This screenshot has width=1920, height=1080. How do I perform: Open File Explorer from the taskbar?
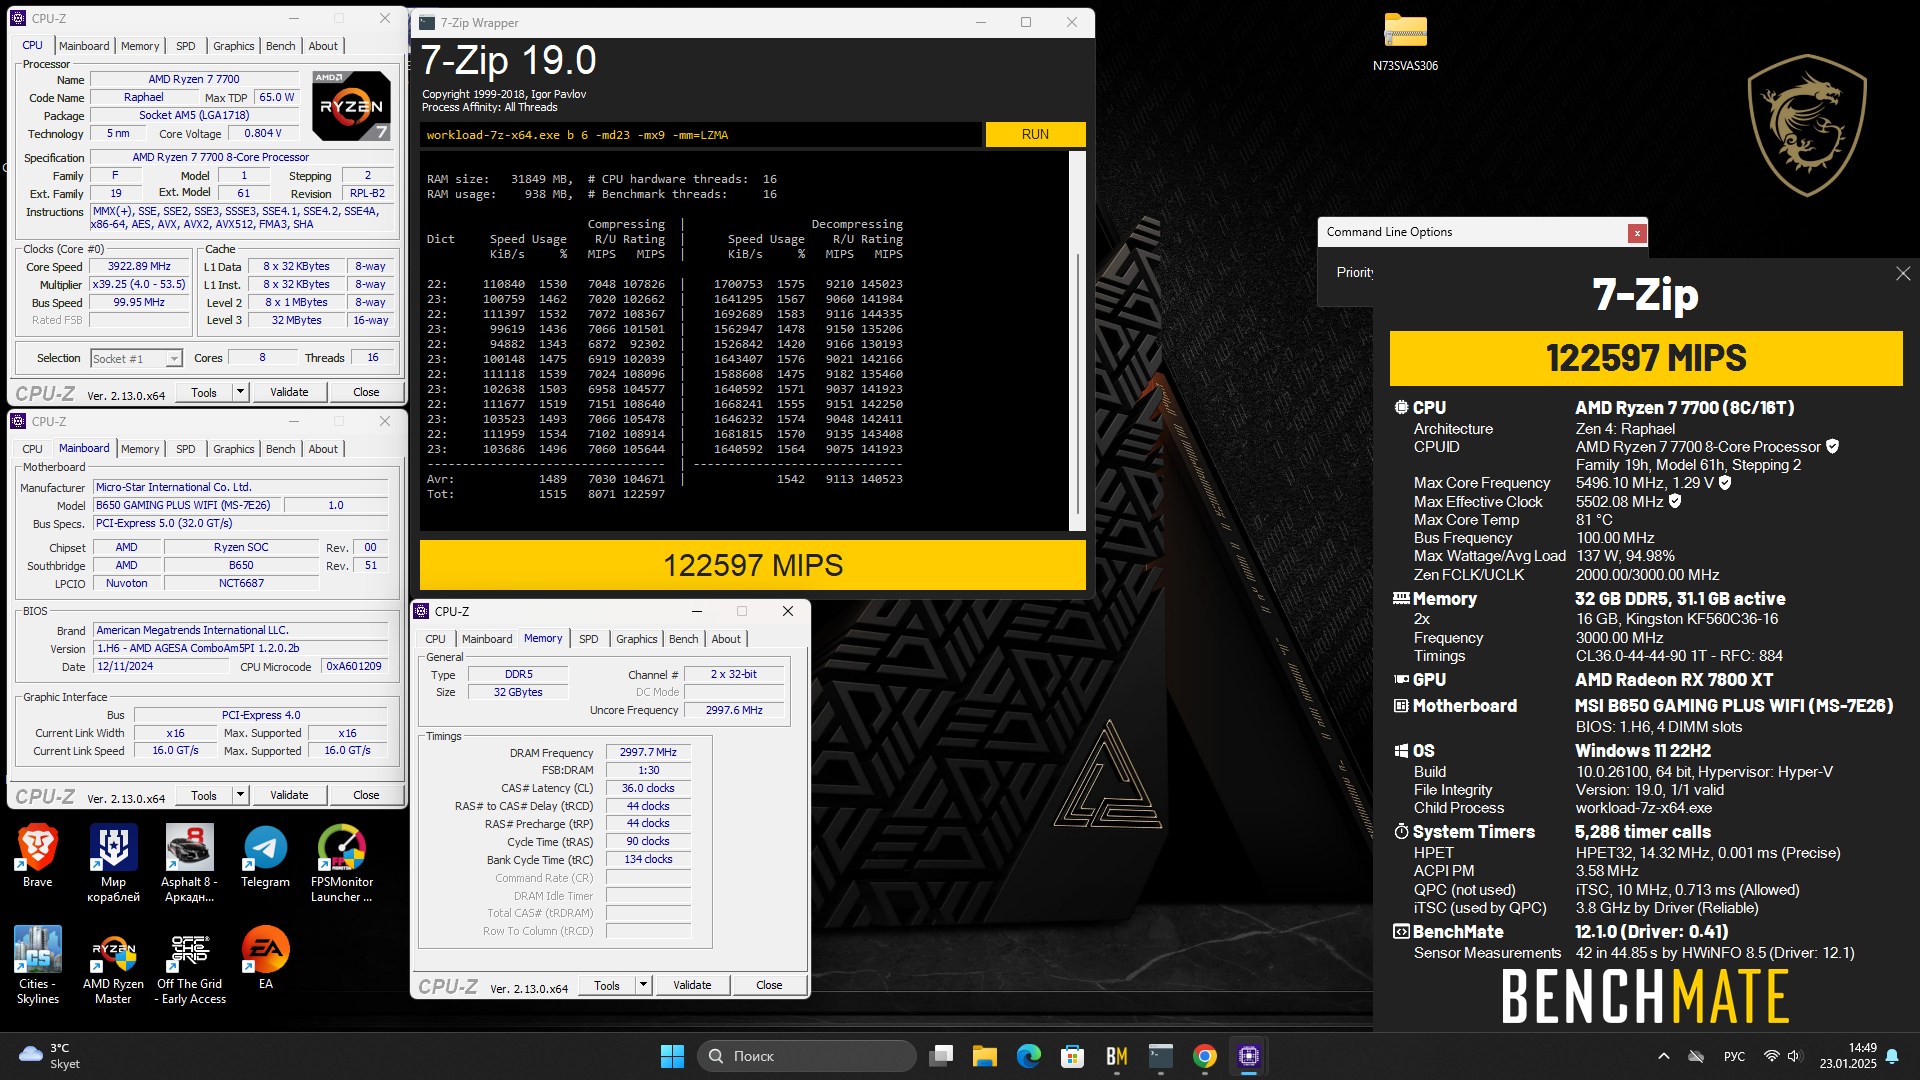(984, 1056)
